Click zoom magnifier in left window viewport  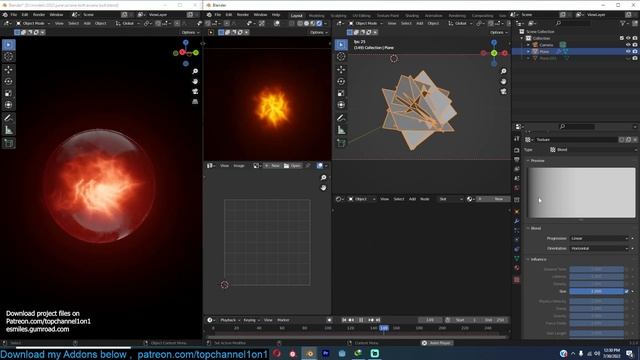[195, 71]
